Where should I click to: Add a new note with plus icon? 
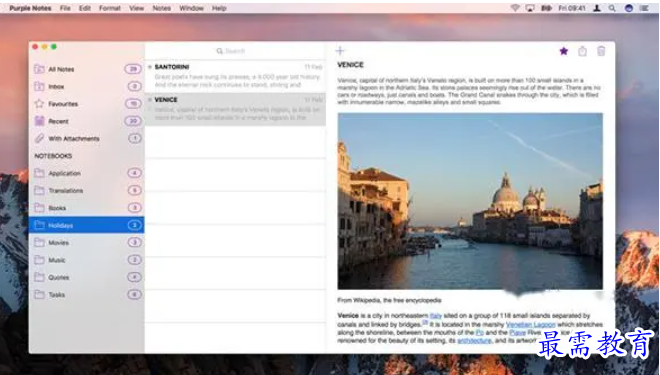pyautogui.click(x=340, y=51)
